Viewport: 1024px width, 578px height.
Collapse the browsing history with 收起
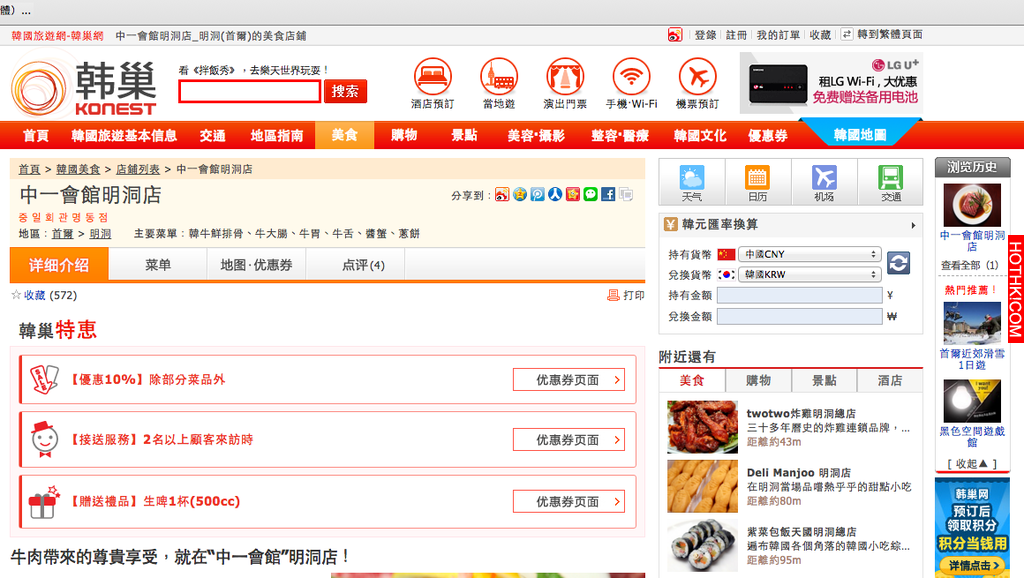pos(972,464)
